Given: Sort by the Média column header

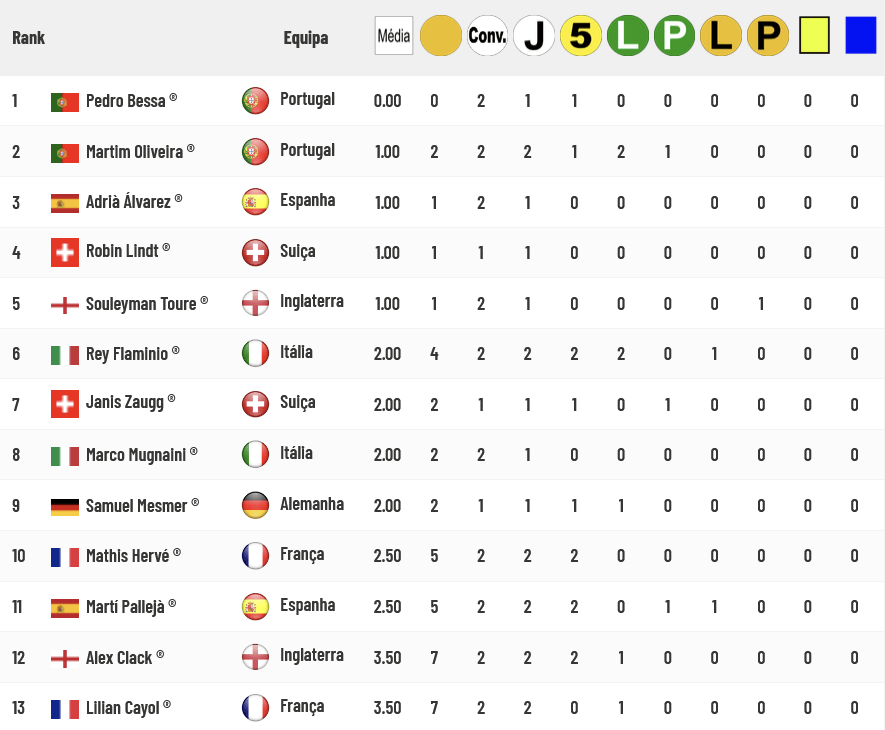Looking at the screenshot, I should pyautogui.click(x=393, y=36).
